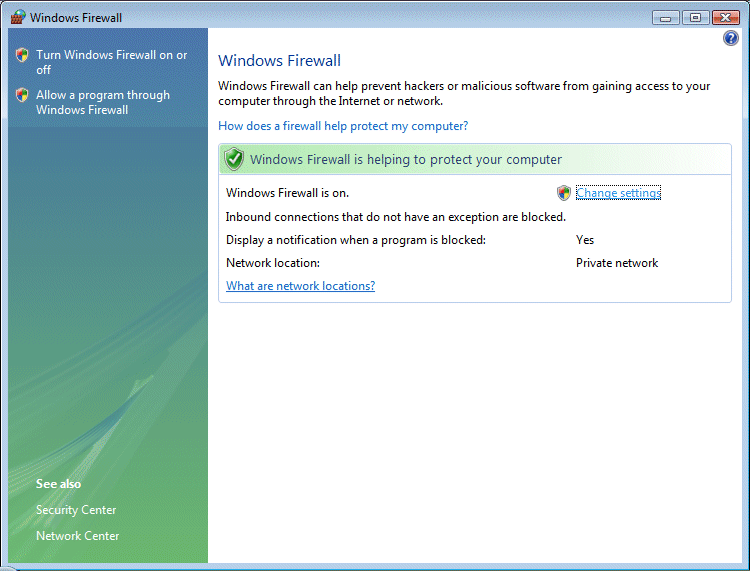Click the shield icon next to Change settings
This screenshot has height=571, width=750.
pos(564,193)
